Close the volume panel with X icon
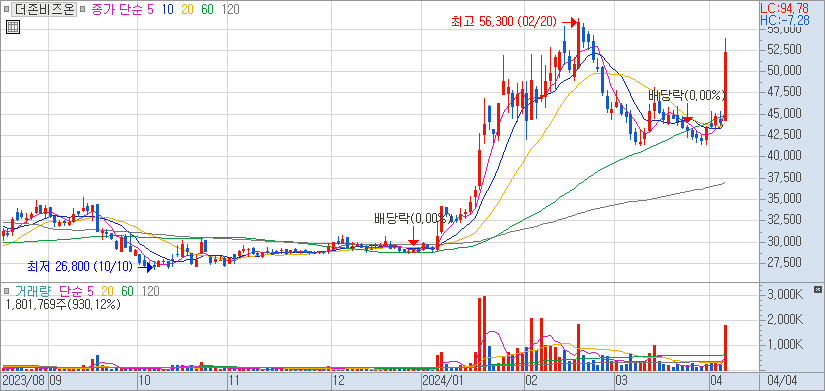Image resolution: width=825 pixels, height=391 pixels. tap(817, 289)
